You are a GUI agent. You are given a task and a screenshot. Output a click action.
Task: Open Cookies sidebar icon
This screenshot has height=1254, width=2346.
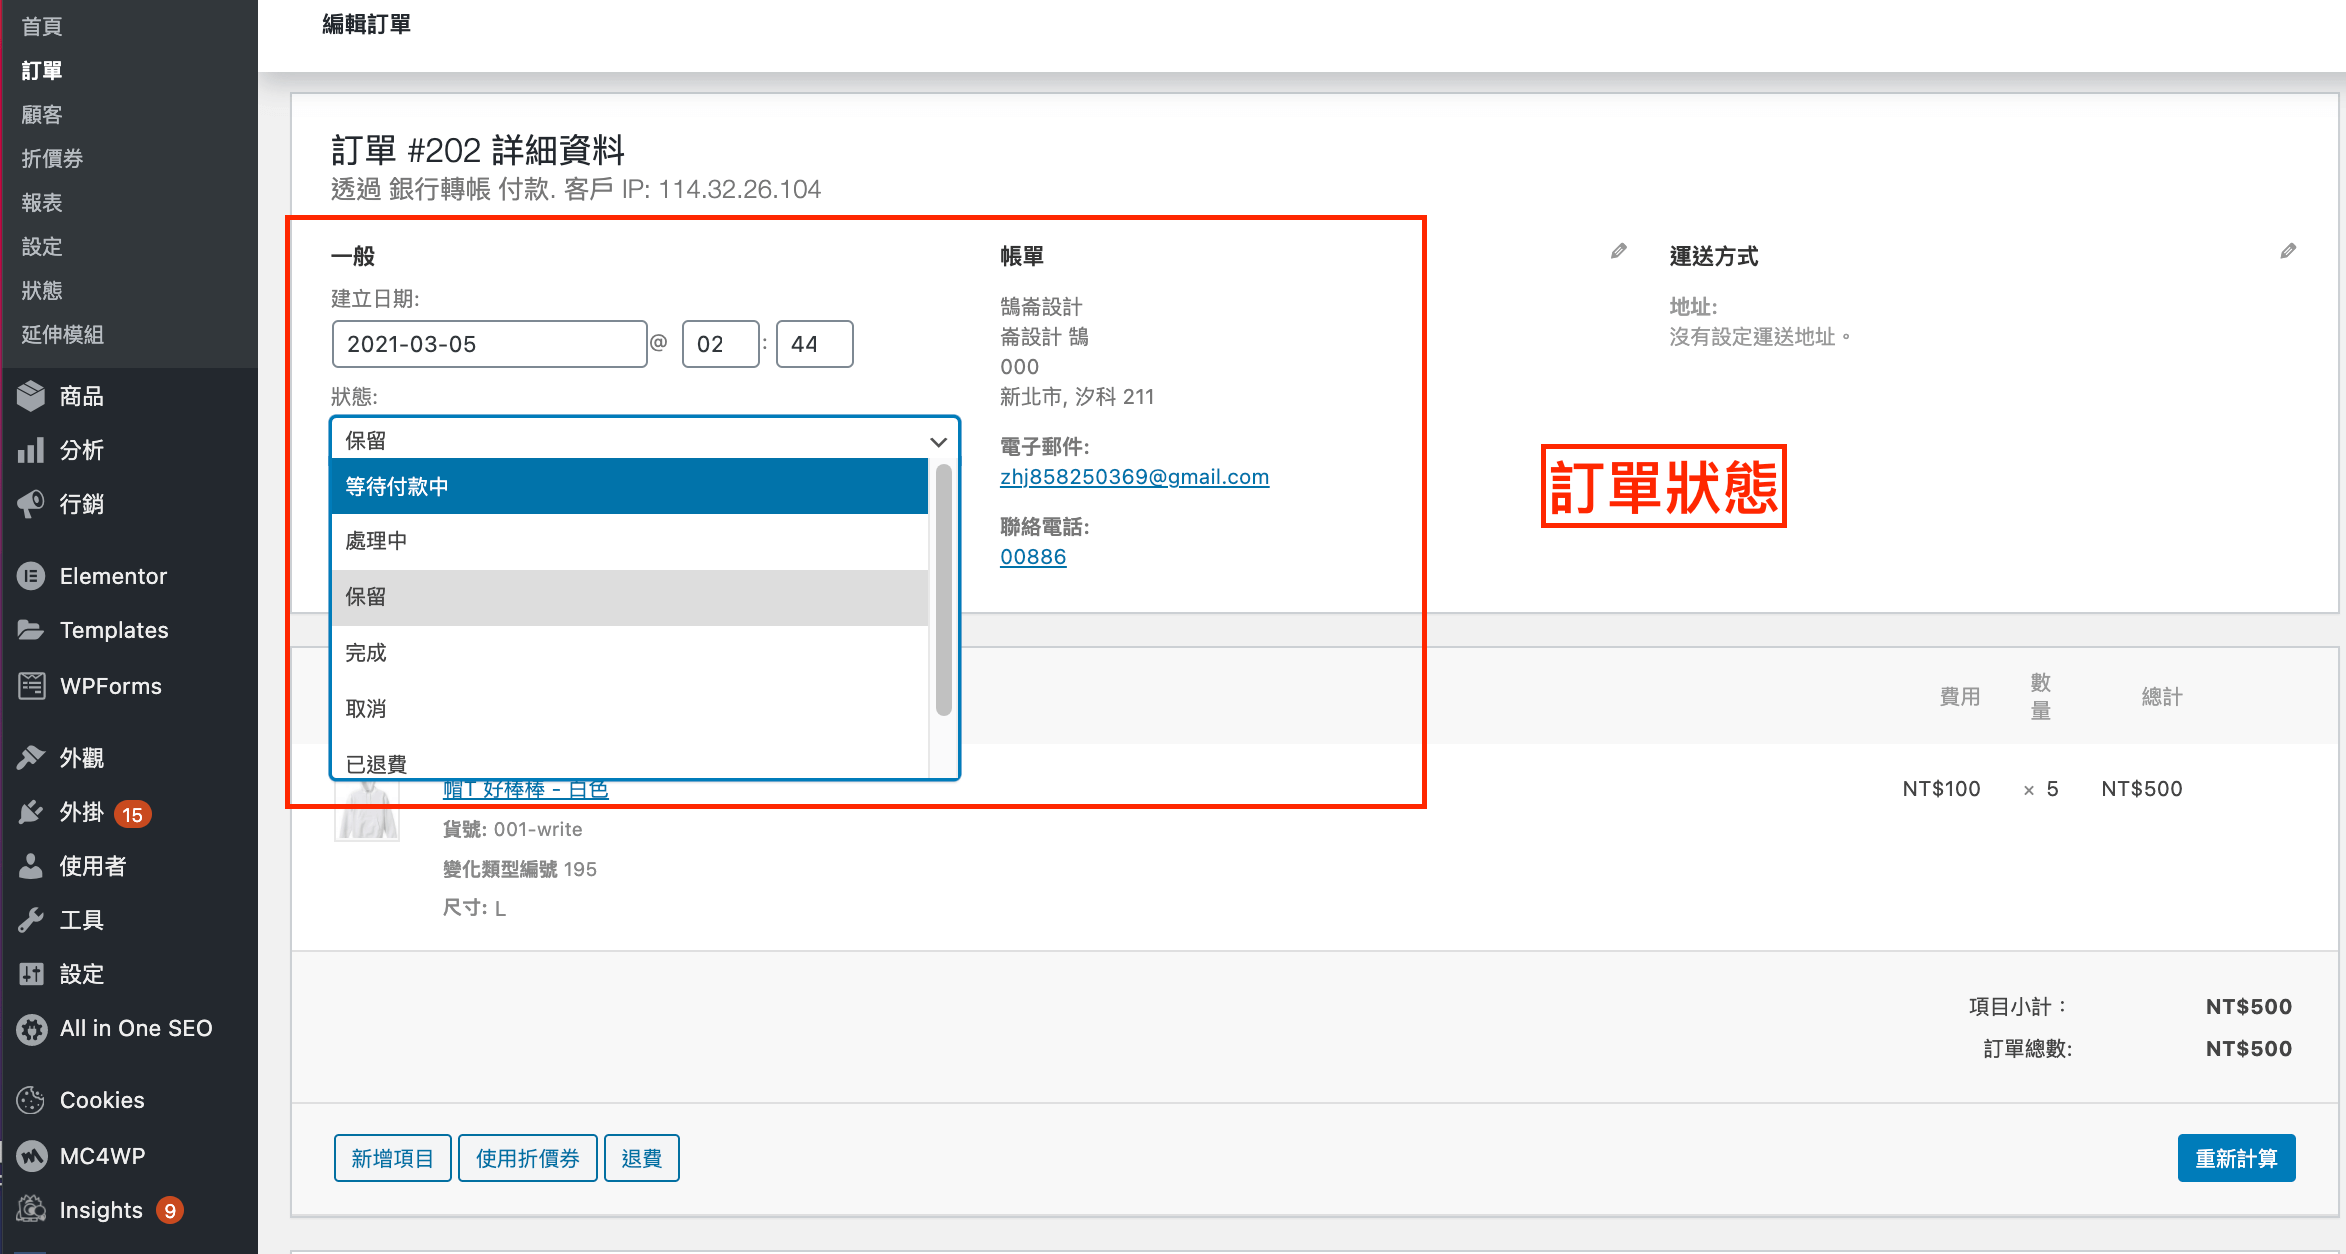point(31,1100)
